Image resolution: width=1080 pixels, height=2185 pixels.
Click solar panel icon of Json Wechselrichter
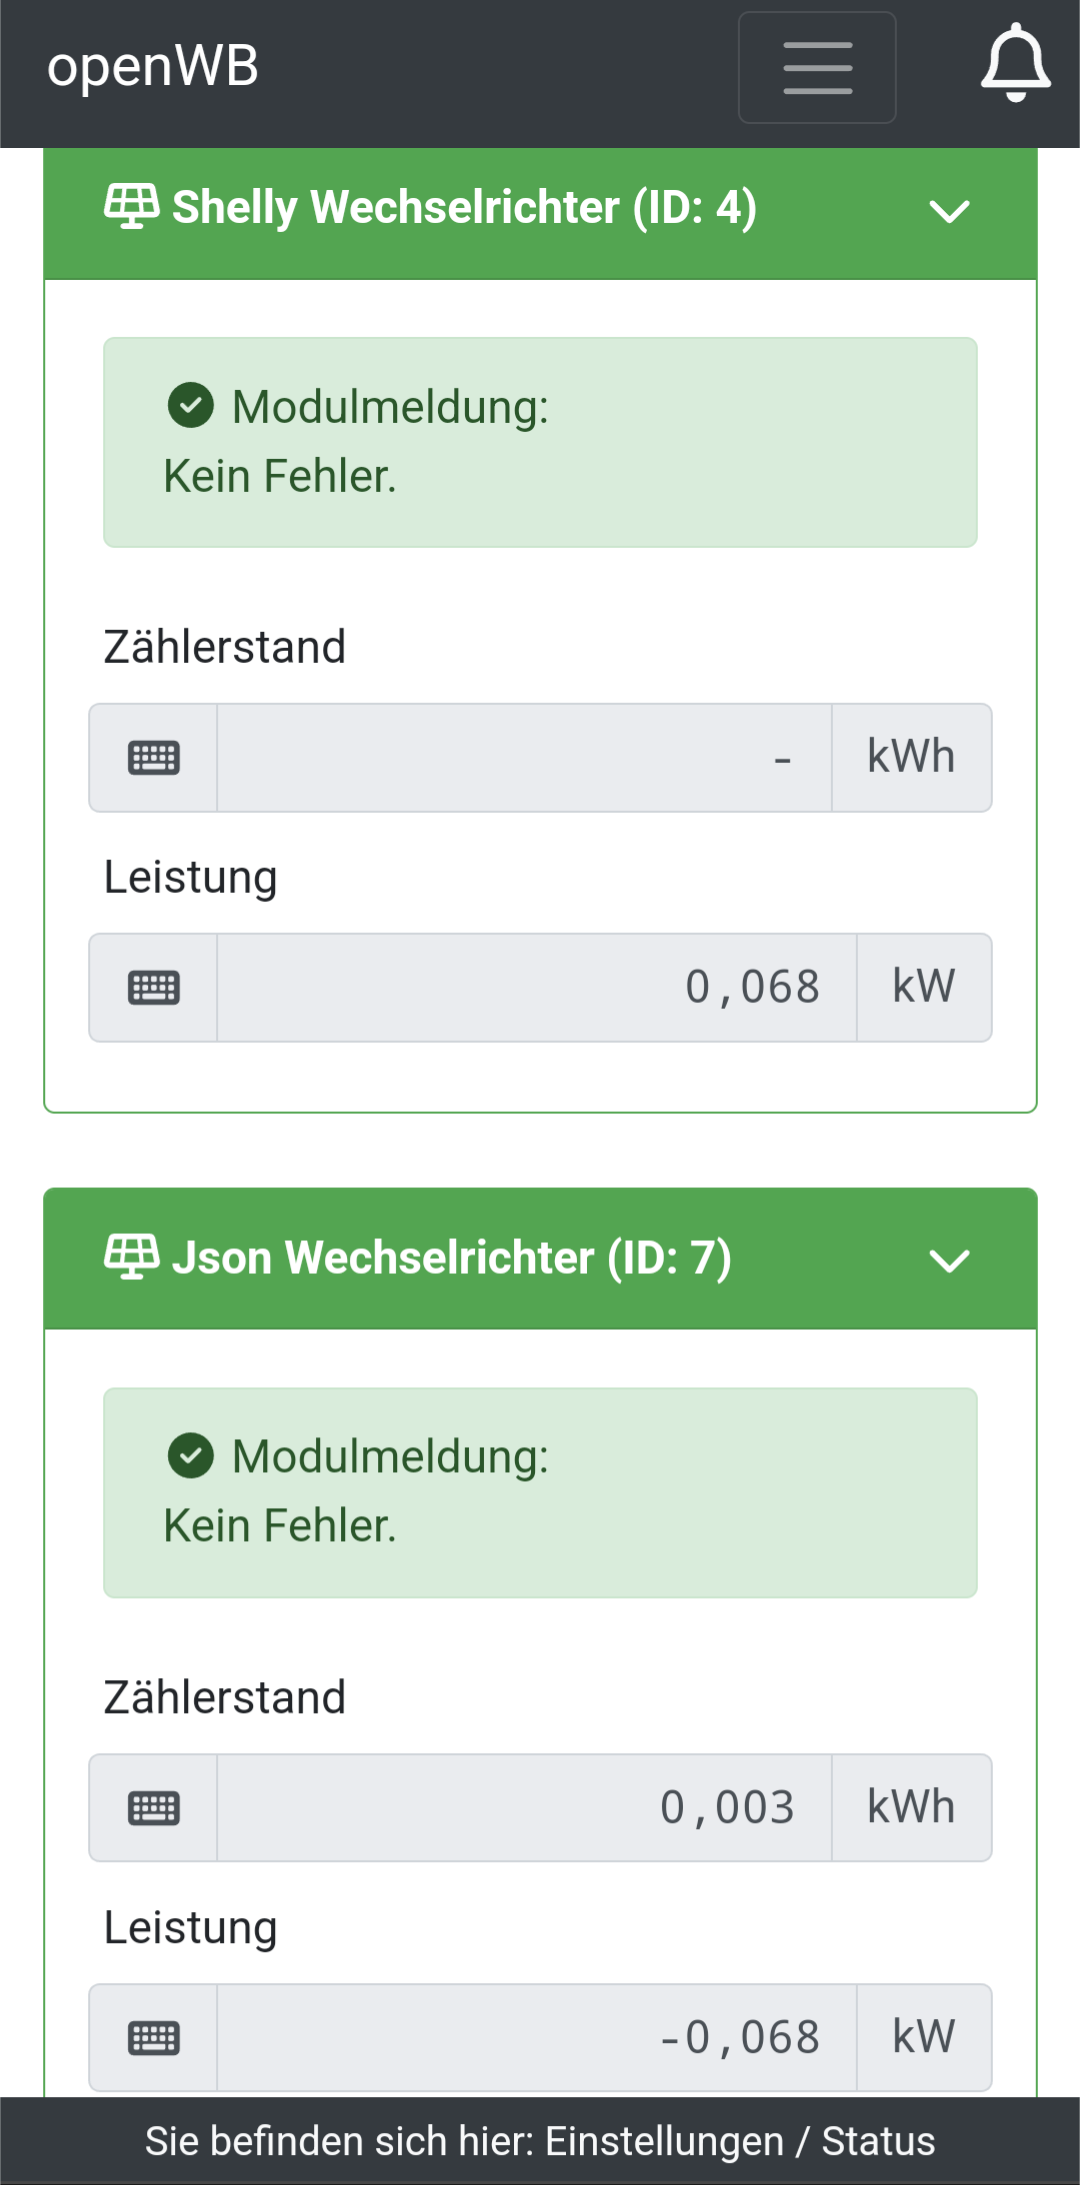coord(131,1257)
